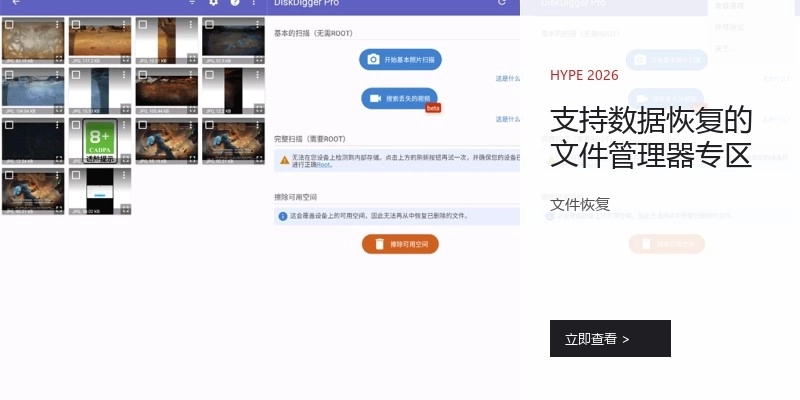Select the 文件恢复 subtitle text
The image size is (800, 400).
click(580, 205)
